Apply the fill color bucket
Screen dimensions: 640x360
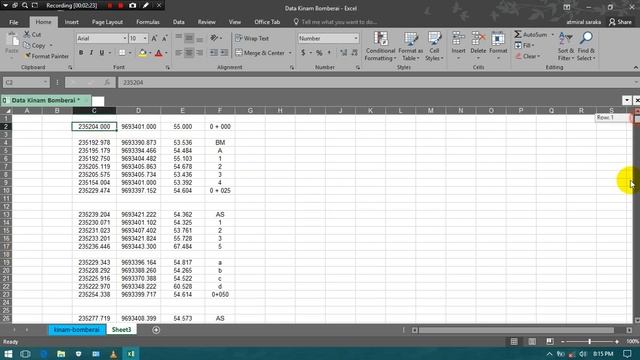142,53
